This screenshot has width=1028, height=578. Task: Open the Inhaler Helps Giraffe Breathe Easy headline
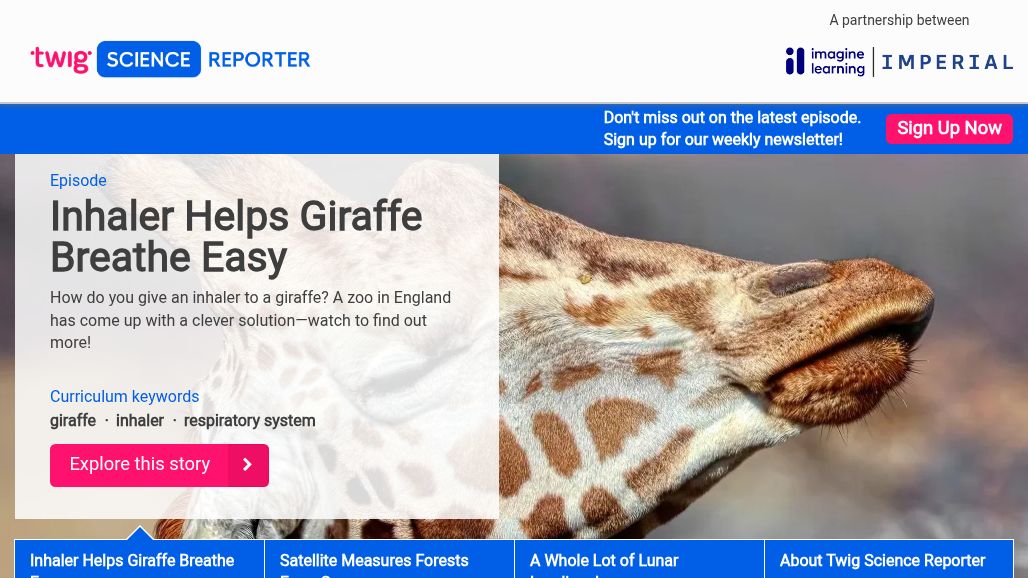(x=236, y=237)
